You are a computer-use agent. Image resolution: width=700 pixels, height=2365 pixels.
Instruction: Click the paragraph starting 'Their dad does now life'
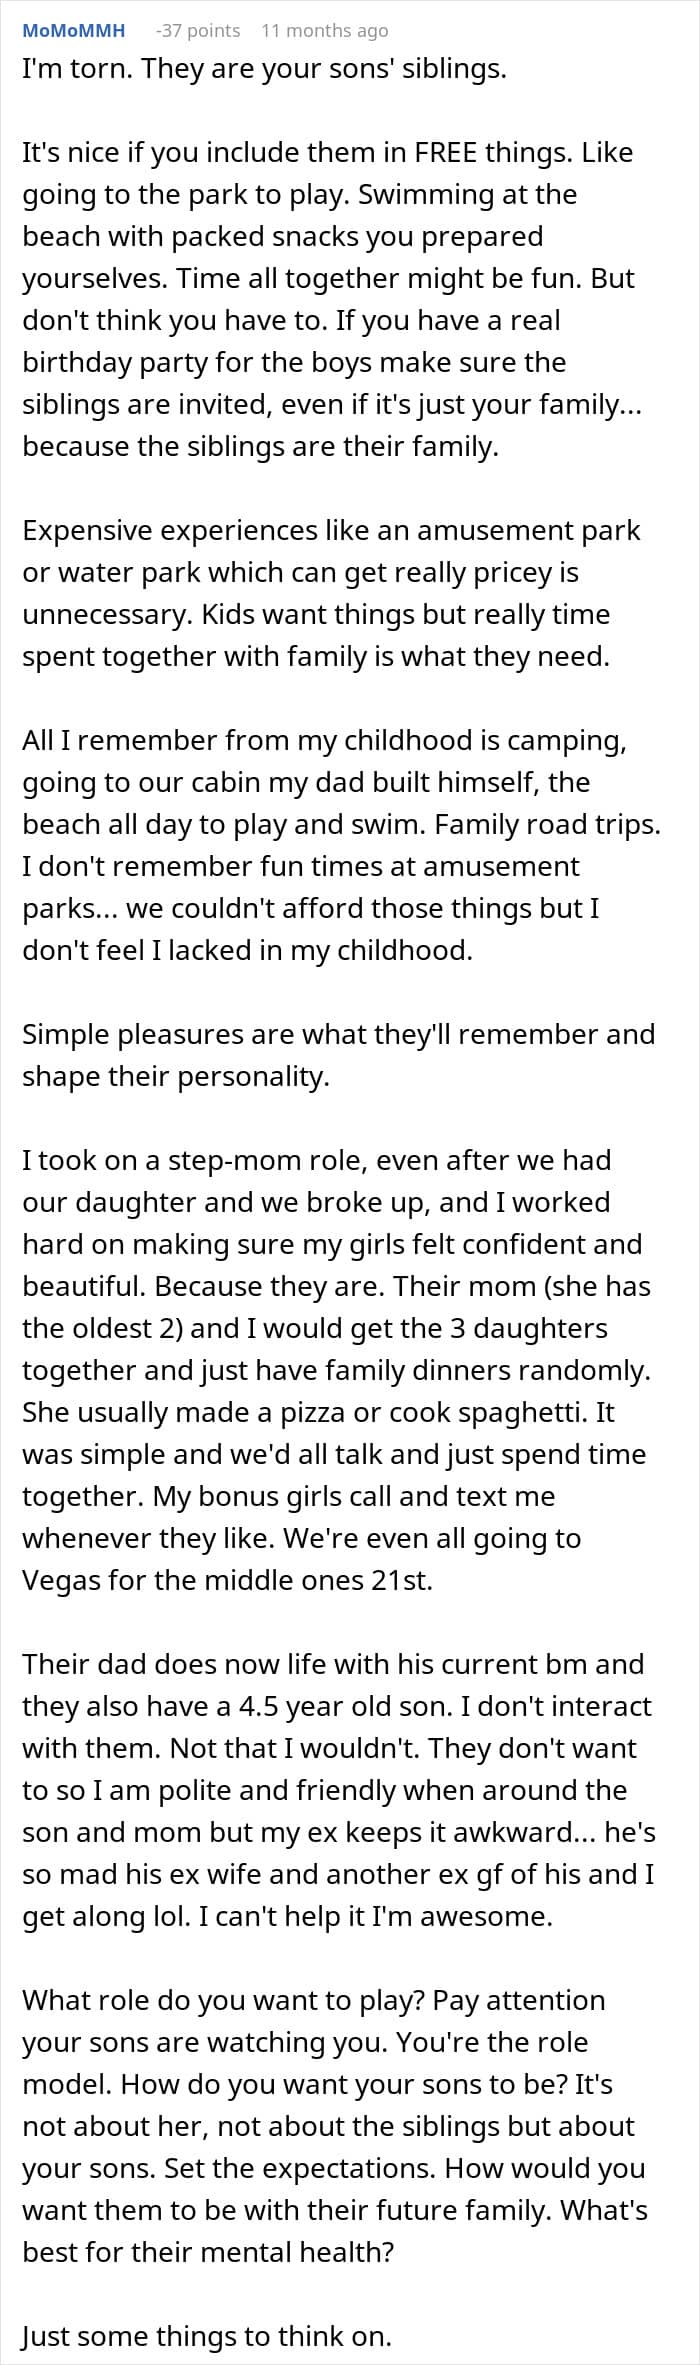[339, 1790]
